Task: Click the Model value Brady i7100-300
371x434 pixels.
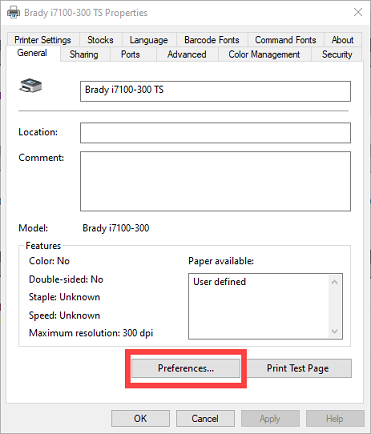Action: [x=116, y=228]
